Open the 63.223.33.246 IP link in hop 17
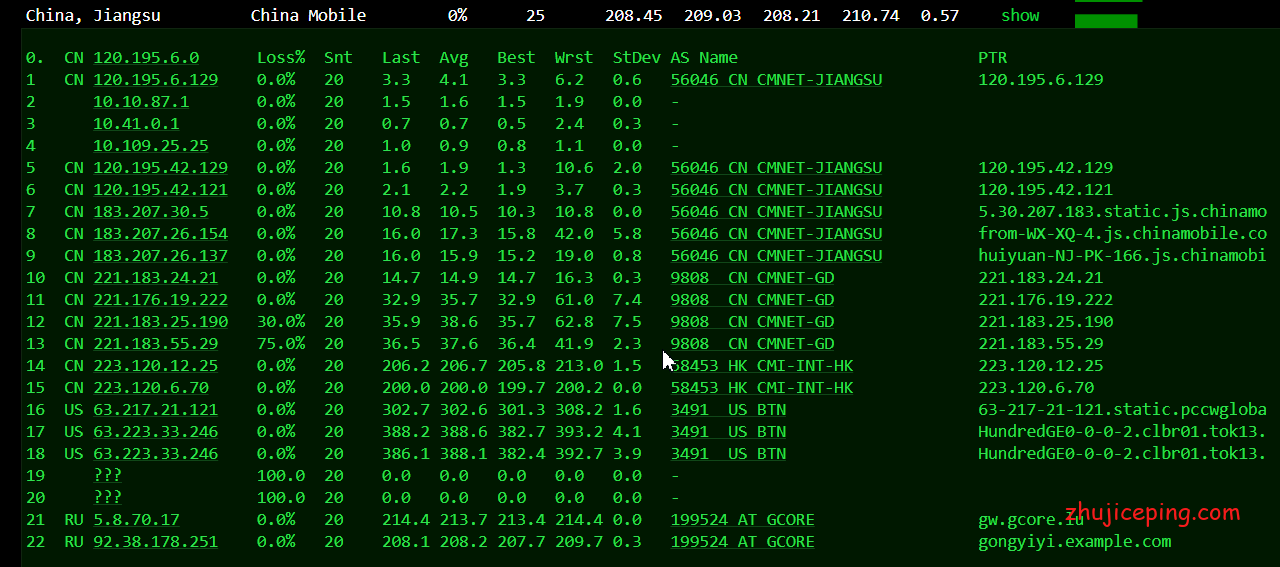Screen dimensions: 1280x567 coord(156,432)
